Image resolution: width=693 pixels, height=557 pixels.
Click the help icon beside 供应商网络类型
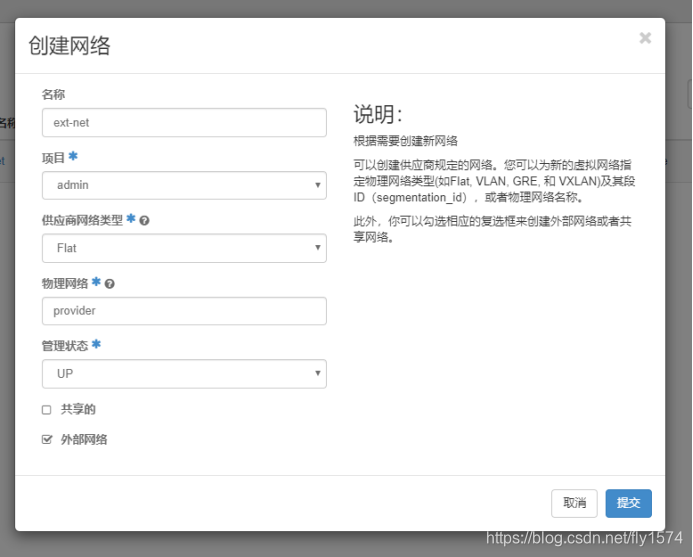(144, 221)
